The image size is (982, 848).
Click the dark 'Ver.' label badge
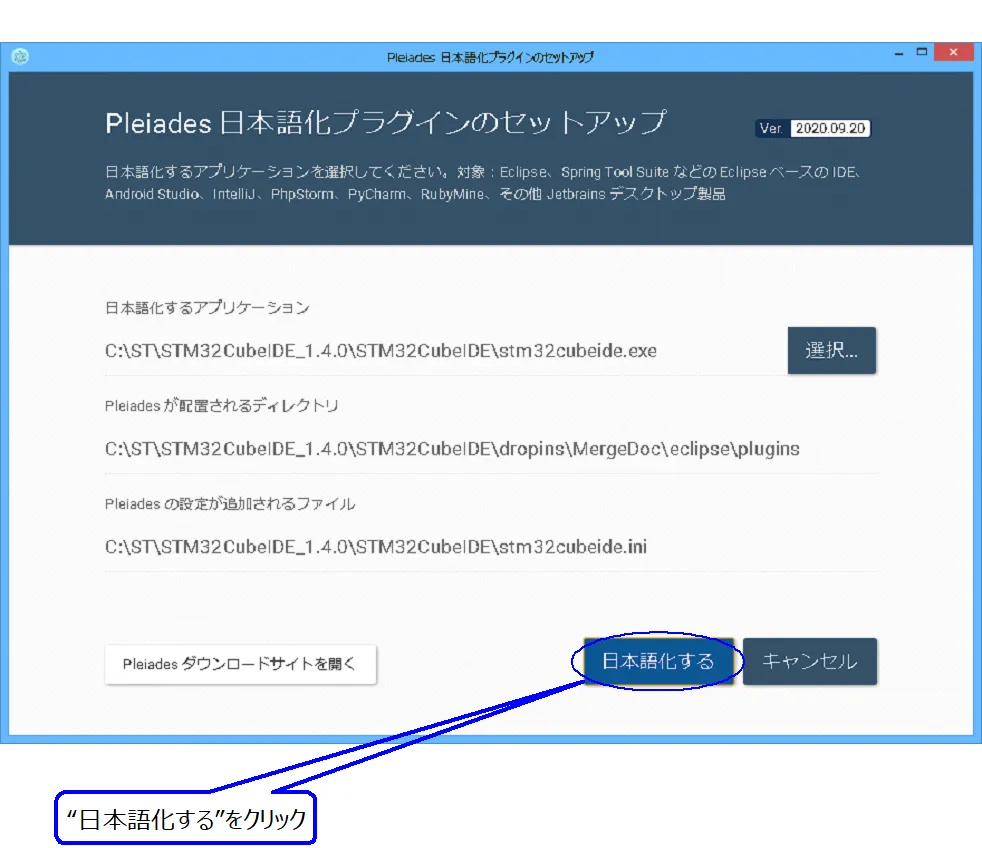coord(772,128)
